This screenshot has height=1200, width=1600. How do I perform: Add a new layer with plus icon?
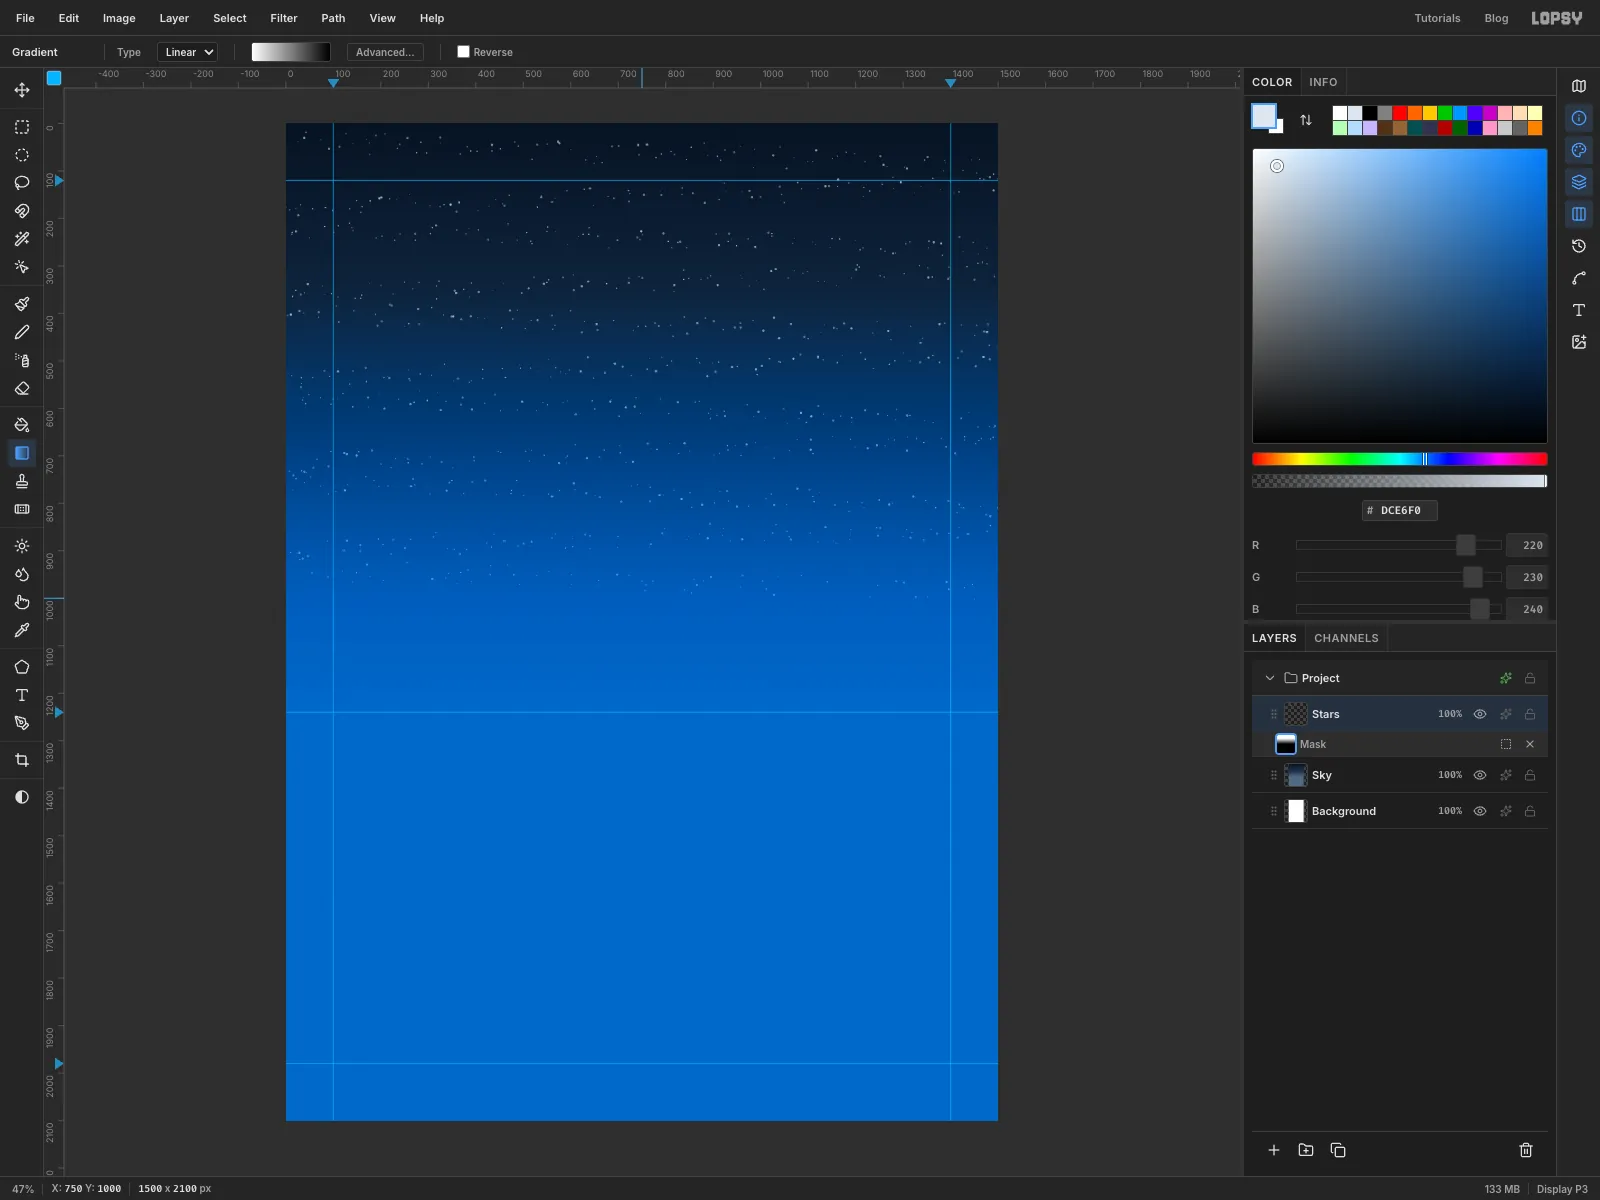pyautogui.click(x=1274, y=1150)
